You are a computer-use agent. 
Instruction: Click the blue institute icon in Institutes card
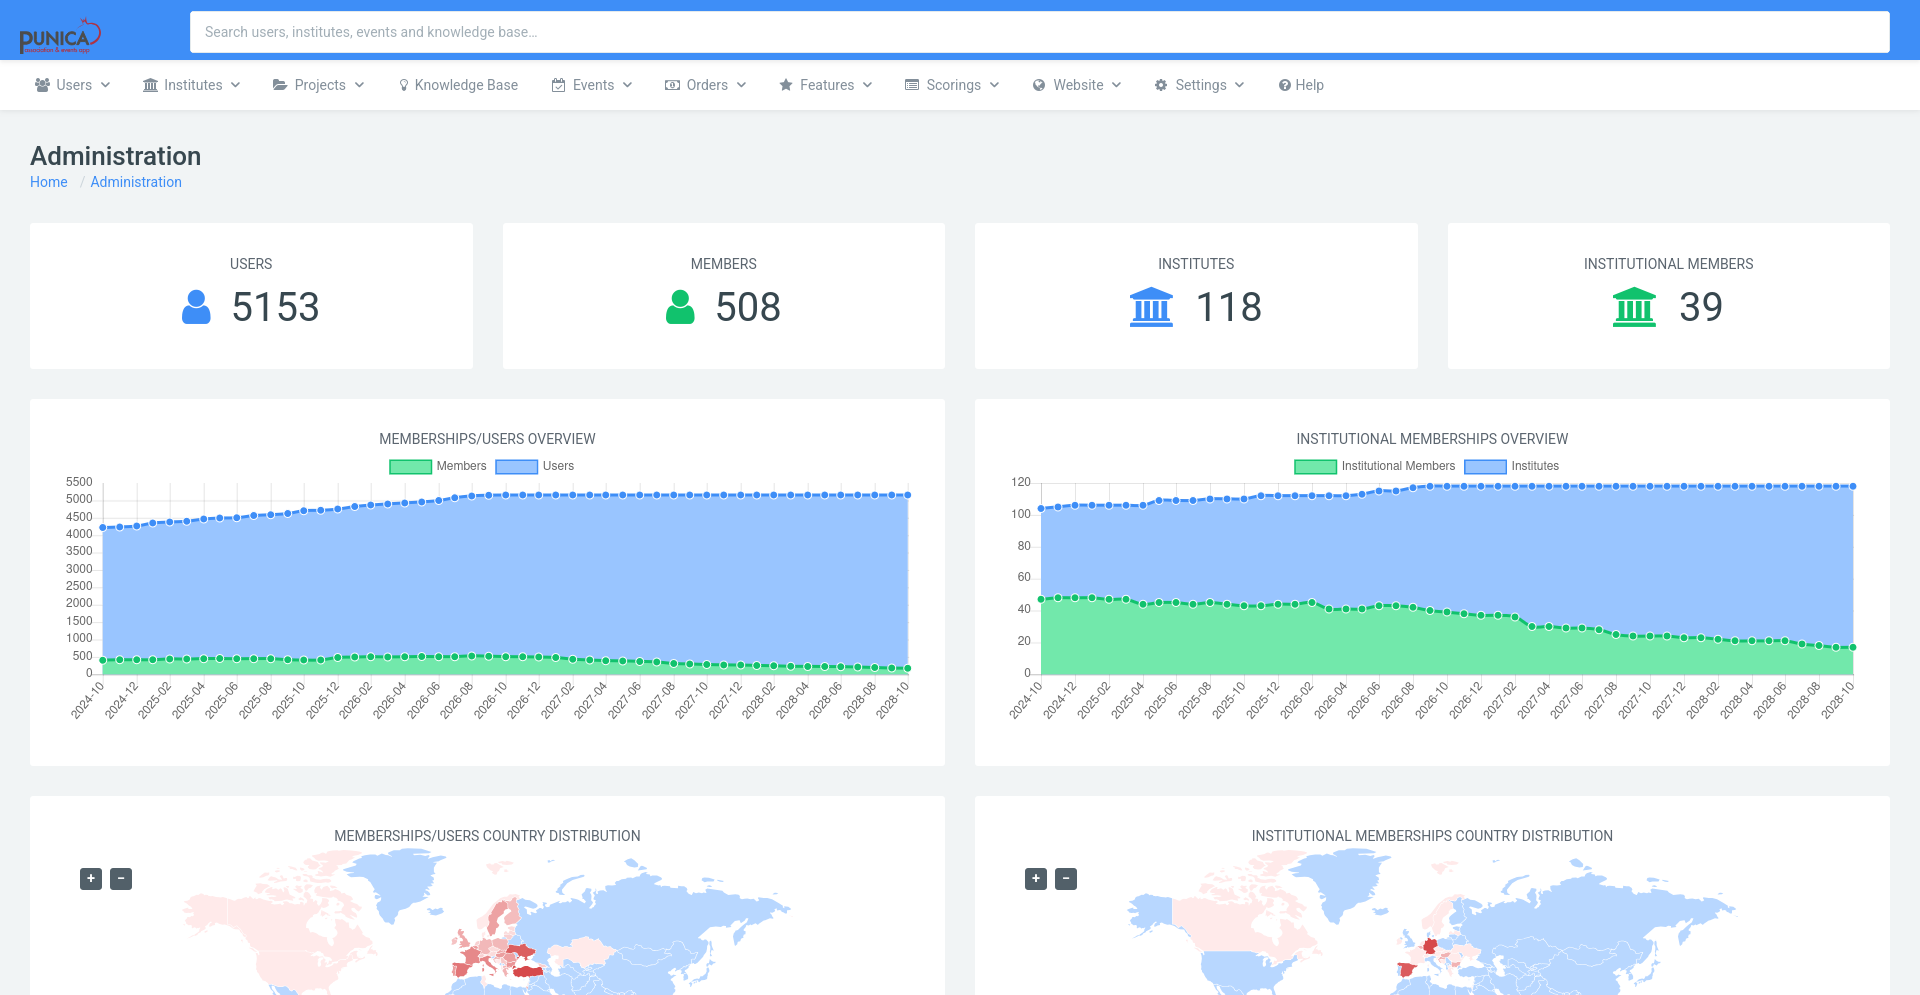pos(1151,307)
